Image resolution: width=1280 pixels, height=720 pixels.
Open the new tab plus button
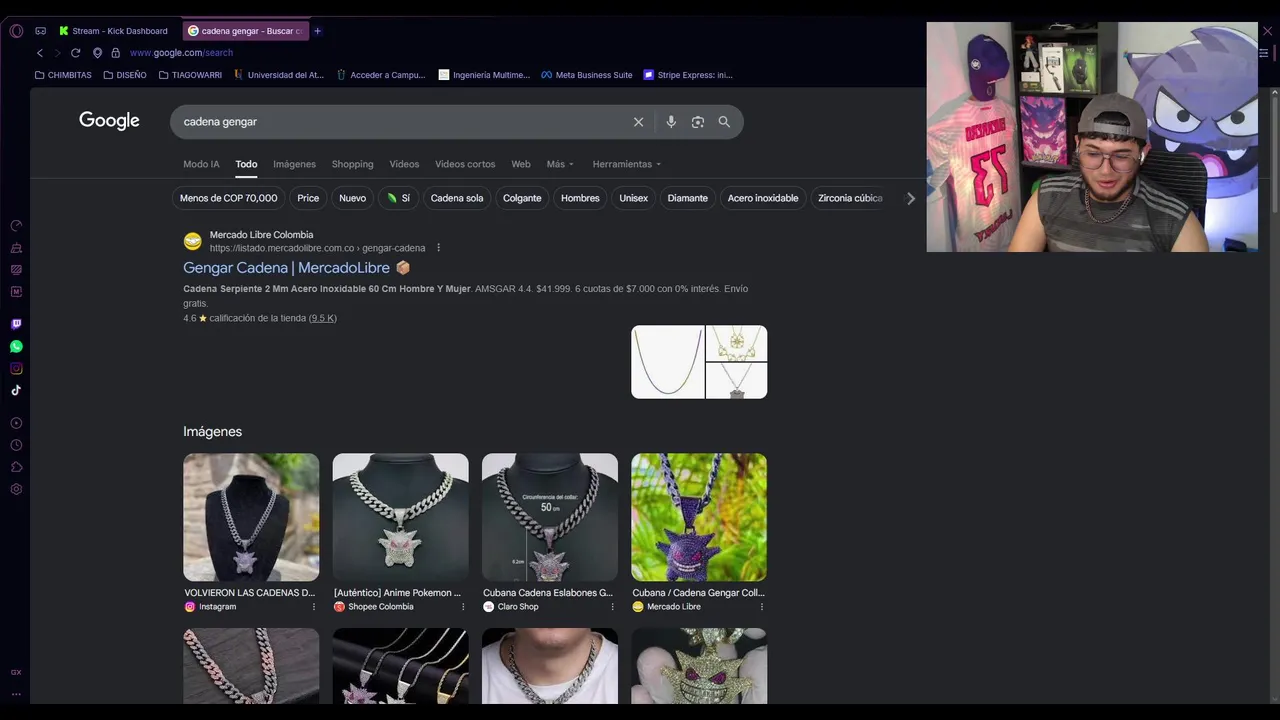pos(318,31)
